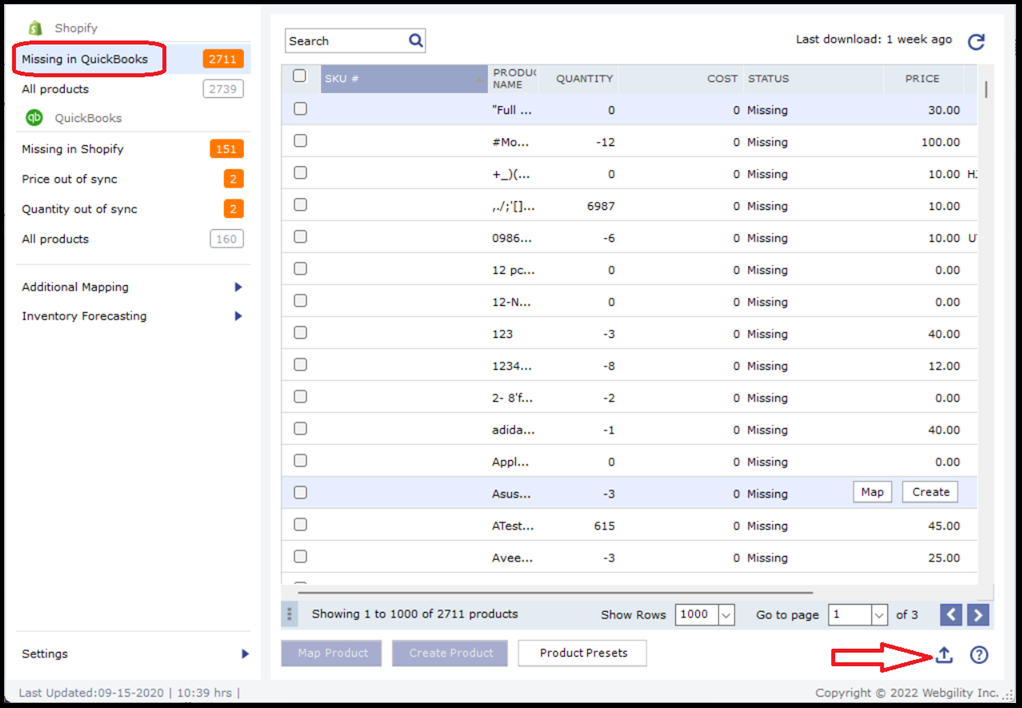The height and width of the screenshot is (708, 1022).
Task: Select the checkbox for the Asus row
Action: [x=300, y=493]
